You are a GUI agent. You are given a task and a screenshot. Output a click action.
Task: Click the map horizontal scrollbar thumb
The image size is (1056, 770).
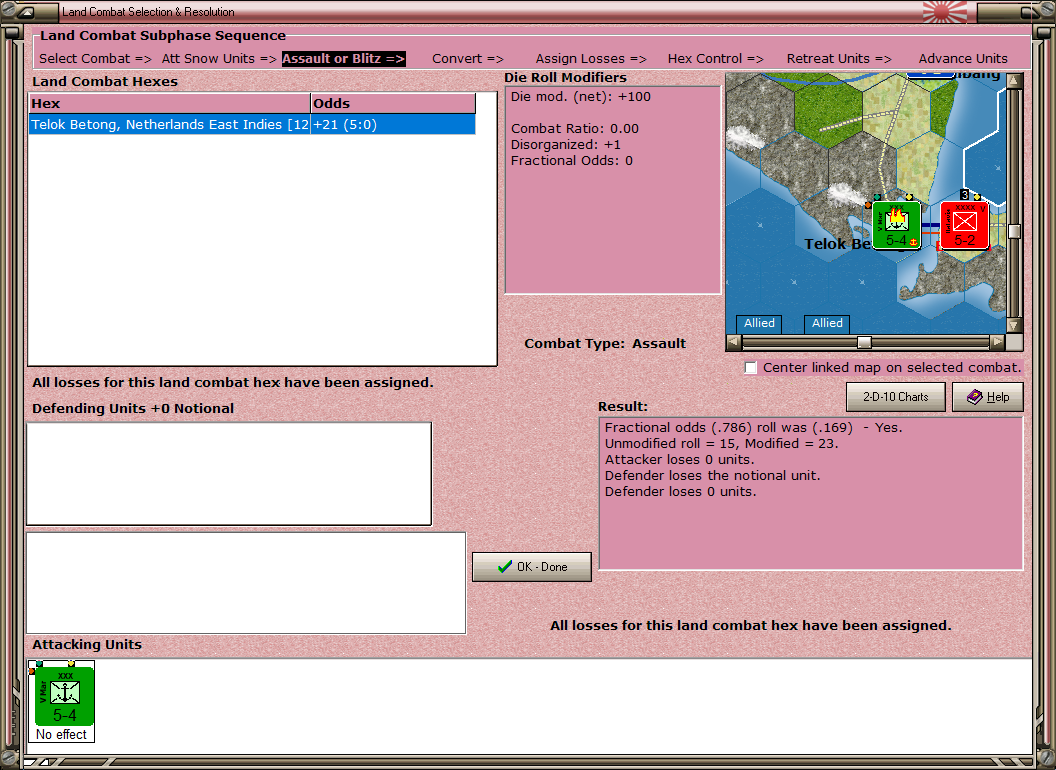coord(864,342)
